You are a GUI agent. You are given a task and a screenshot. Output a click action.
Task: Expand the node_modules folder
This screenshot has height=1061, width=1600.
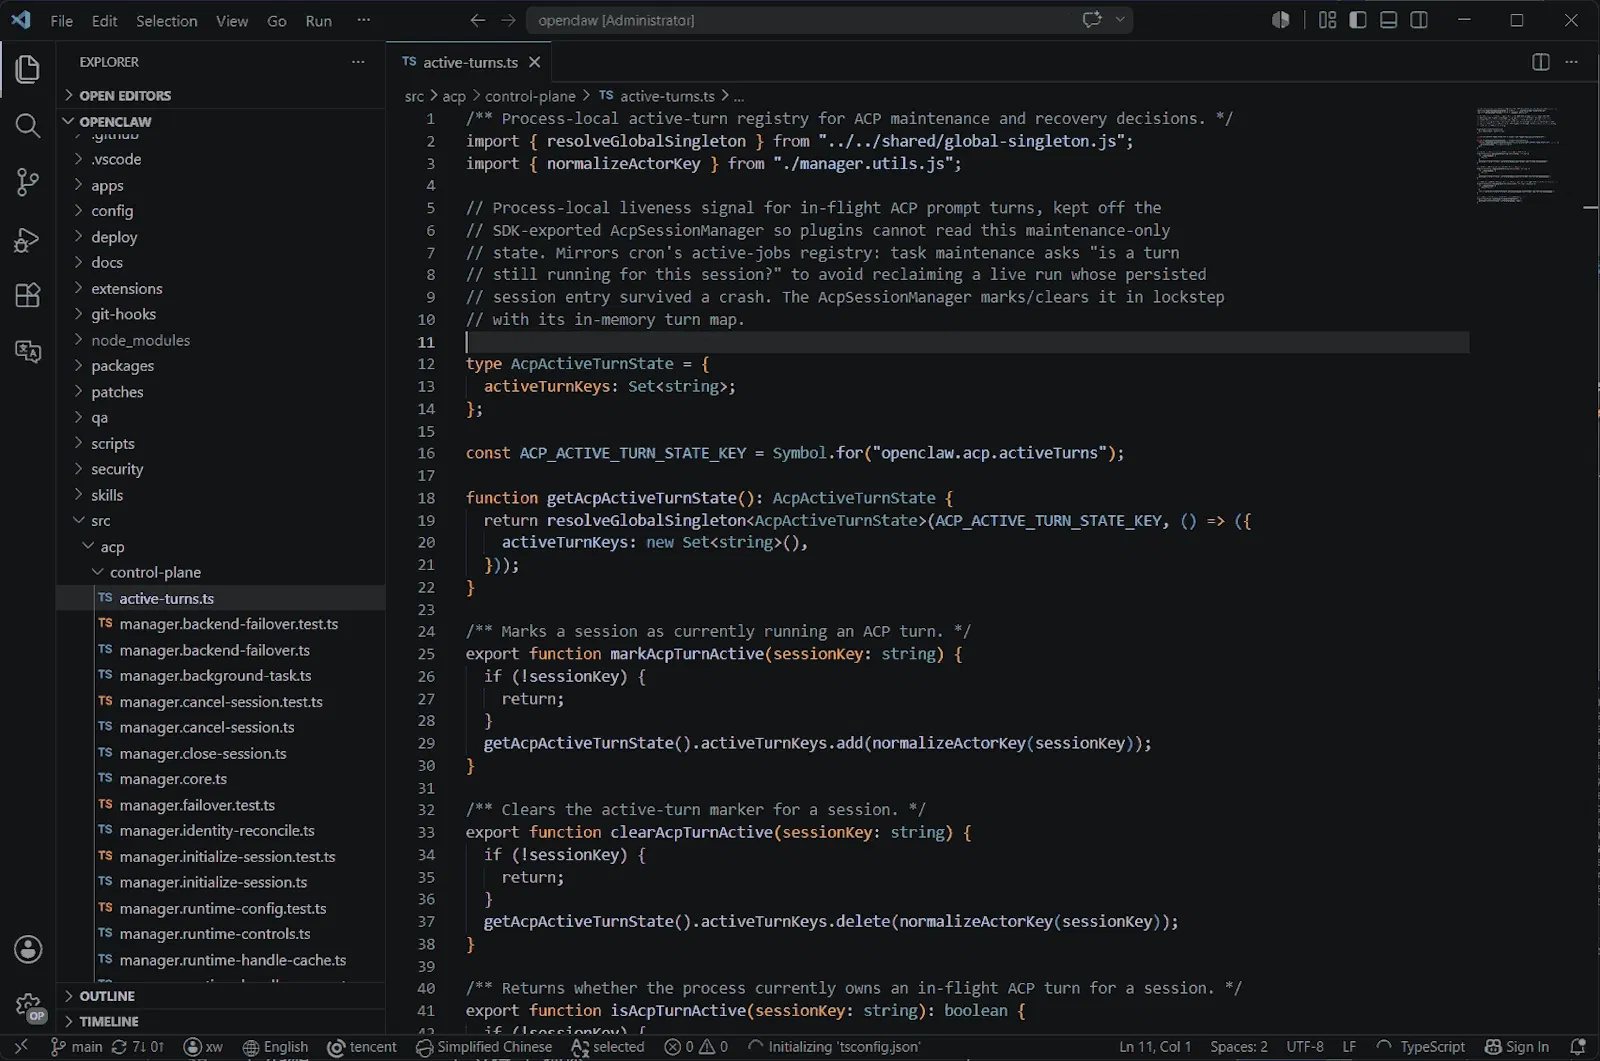click(x=221, y=340)
